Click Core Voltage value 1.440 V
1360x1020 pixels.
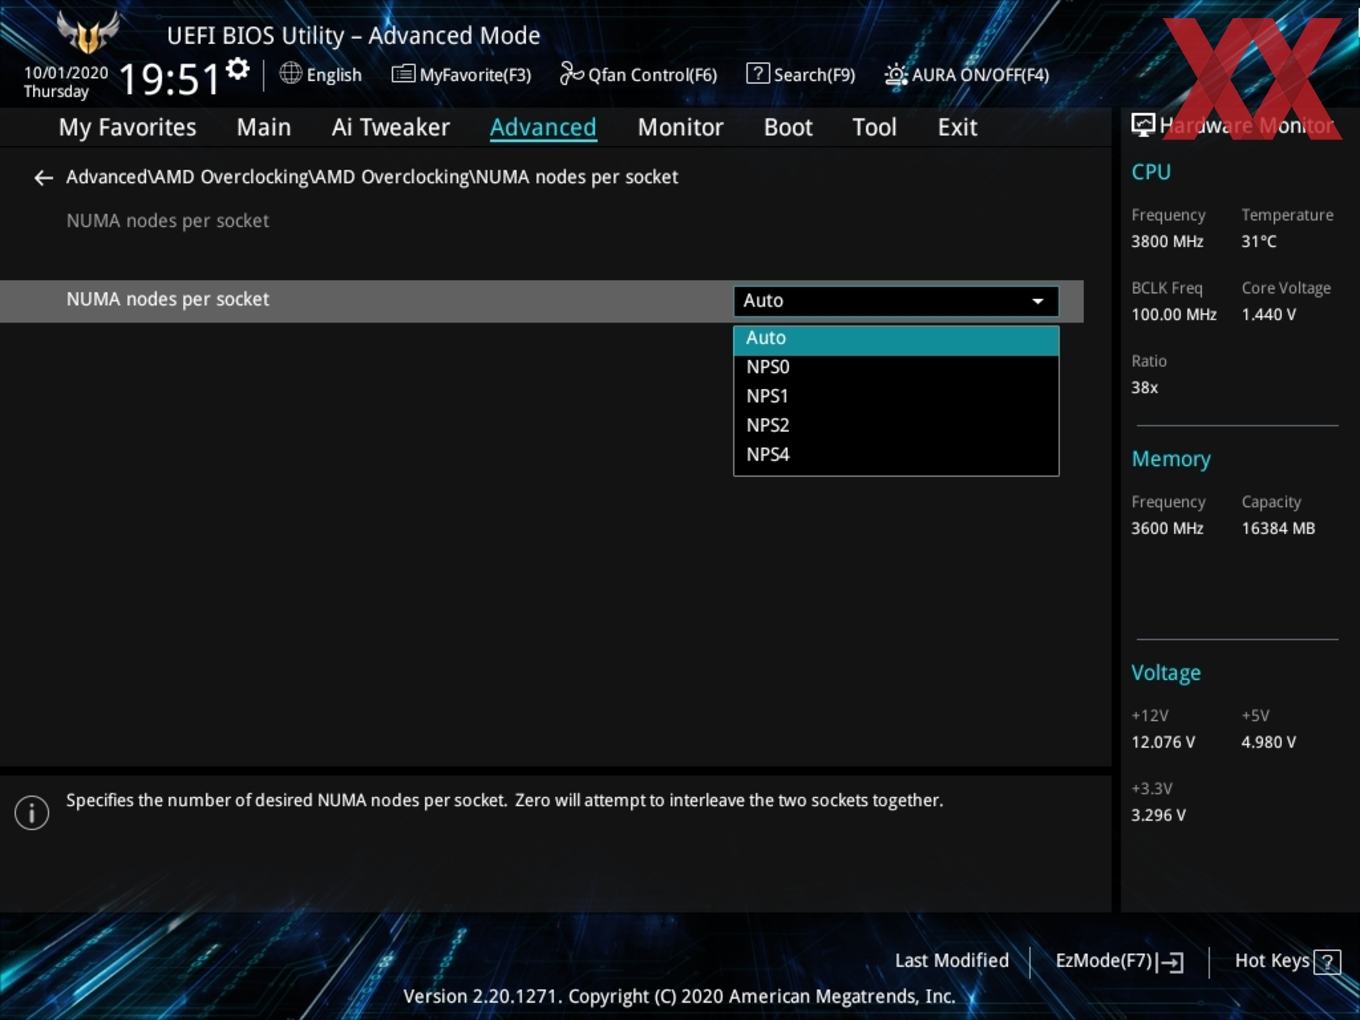point(1268,315)
